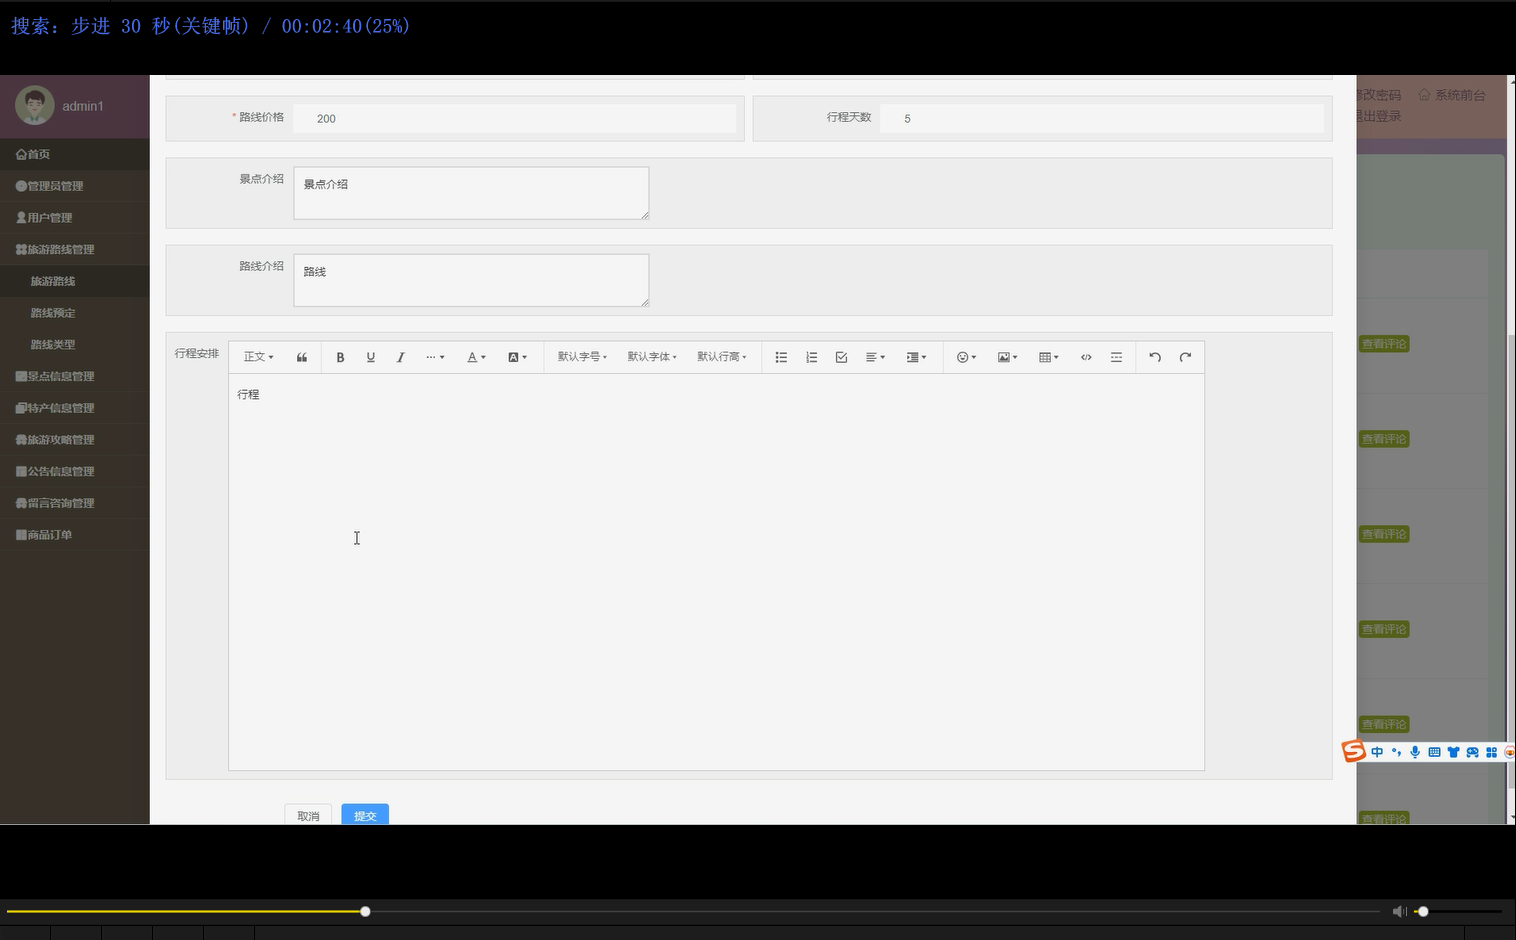Image resolution: width=1516 pixels, height=940 pixels.
Task: Toggle underline formatting
Action: [x=371, y=357]
